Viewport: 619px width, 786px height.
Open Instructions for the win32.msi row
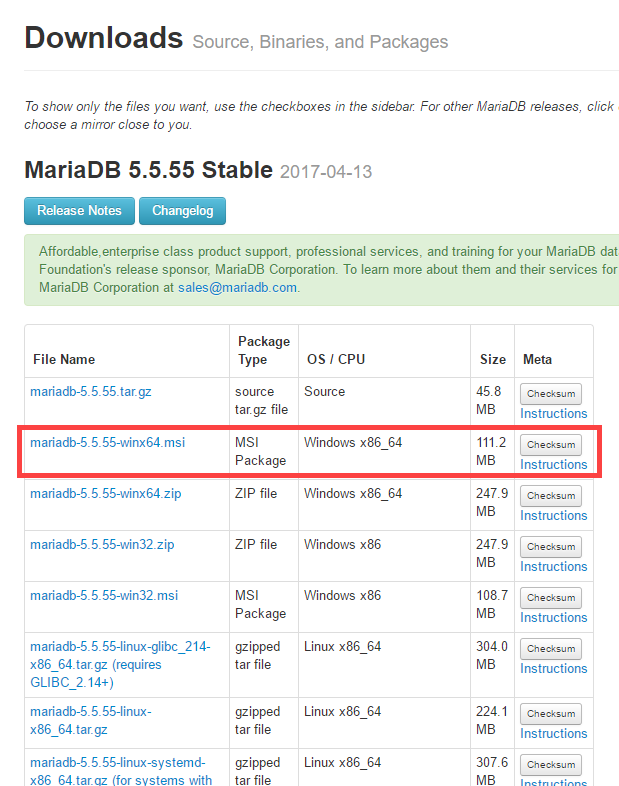[553, 618]
